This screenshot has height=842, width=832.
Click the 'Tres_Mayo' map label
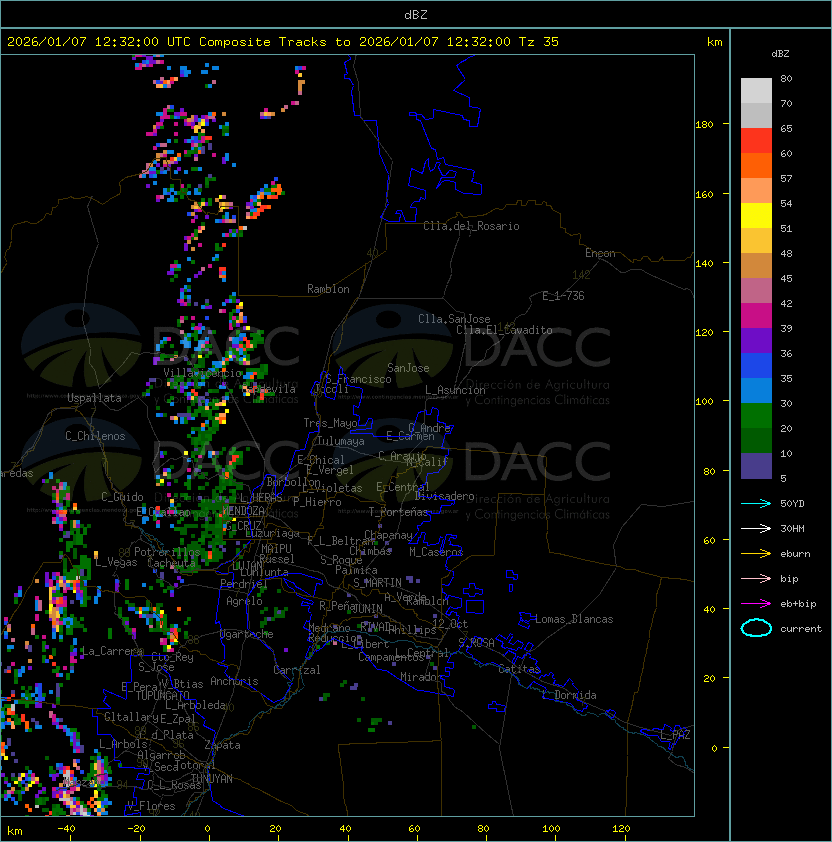click(x=330, y=423)
